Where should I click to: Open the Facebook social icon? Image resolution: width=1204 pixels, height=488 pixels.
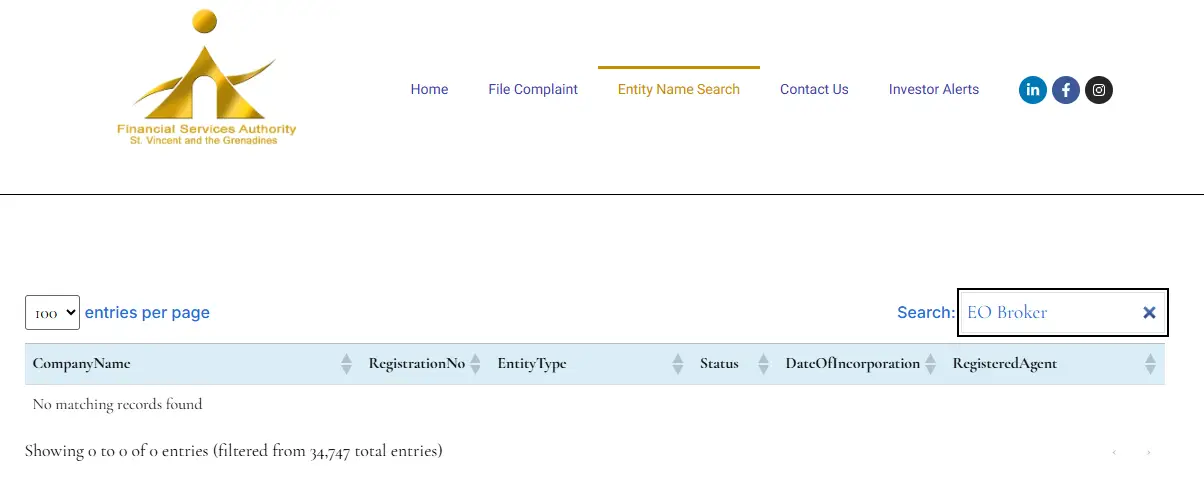[x=1066, y=90]
